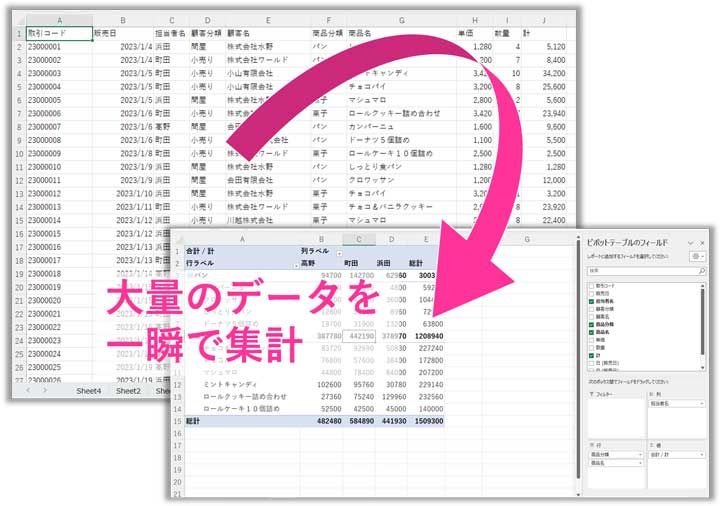Image resolution: width=720 pixels, height=506 pixels.
Task: Close the PivotTable Fields pane
Action: (703, 243)
